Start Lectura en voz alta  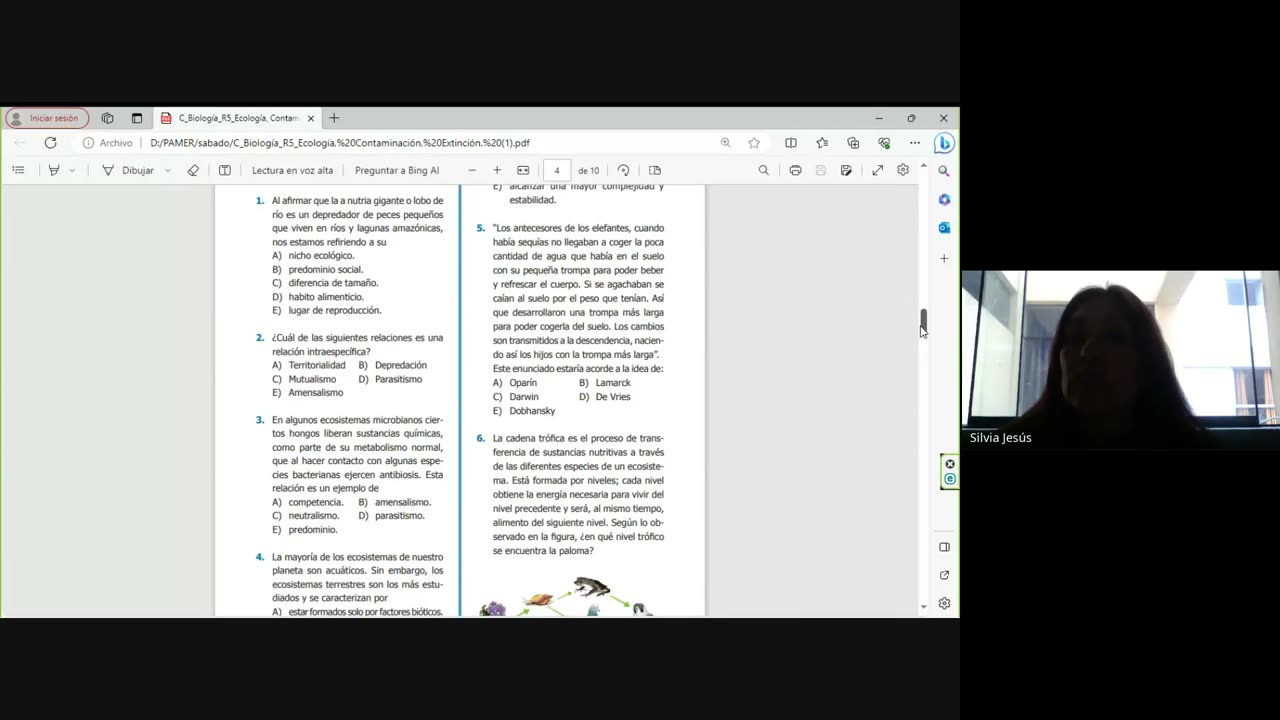click(292, 170)
